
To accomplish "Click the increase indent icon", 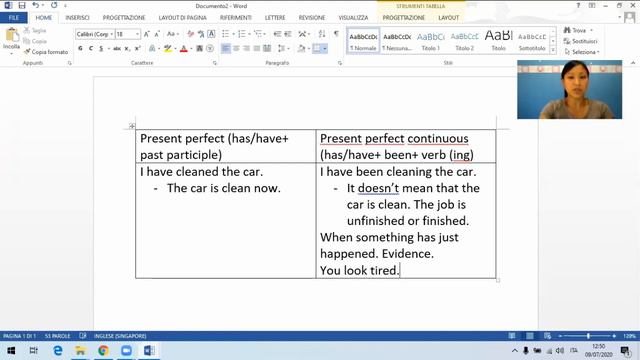I will tap(288, 34).
